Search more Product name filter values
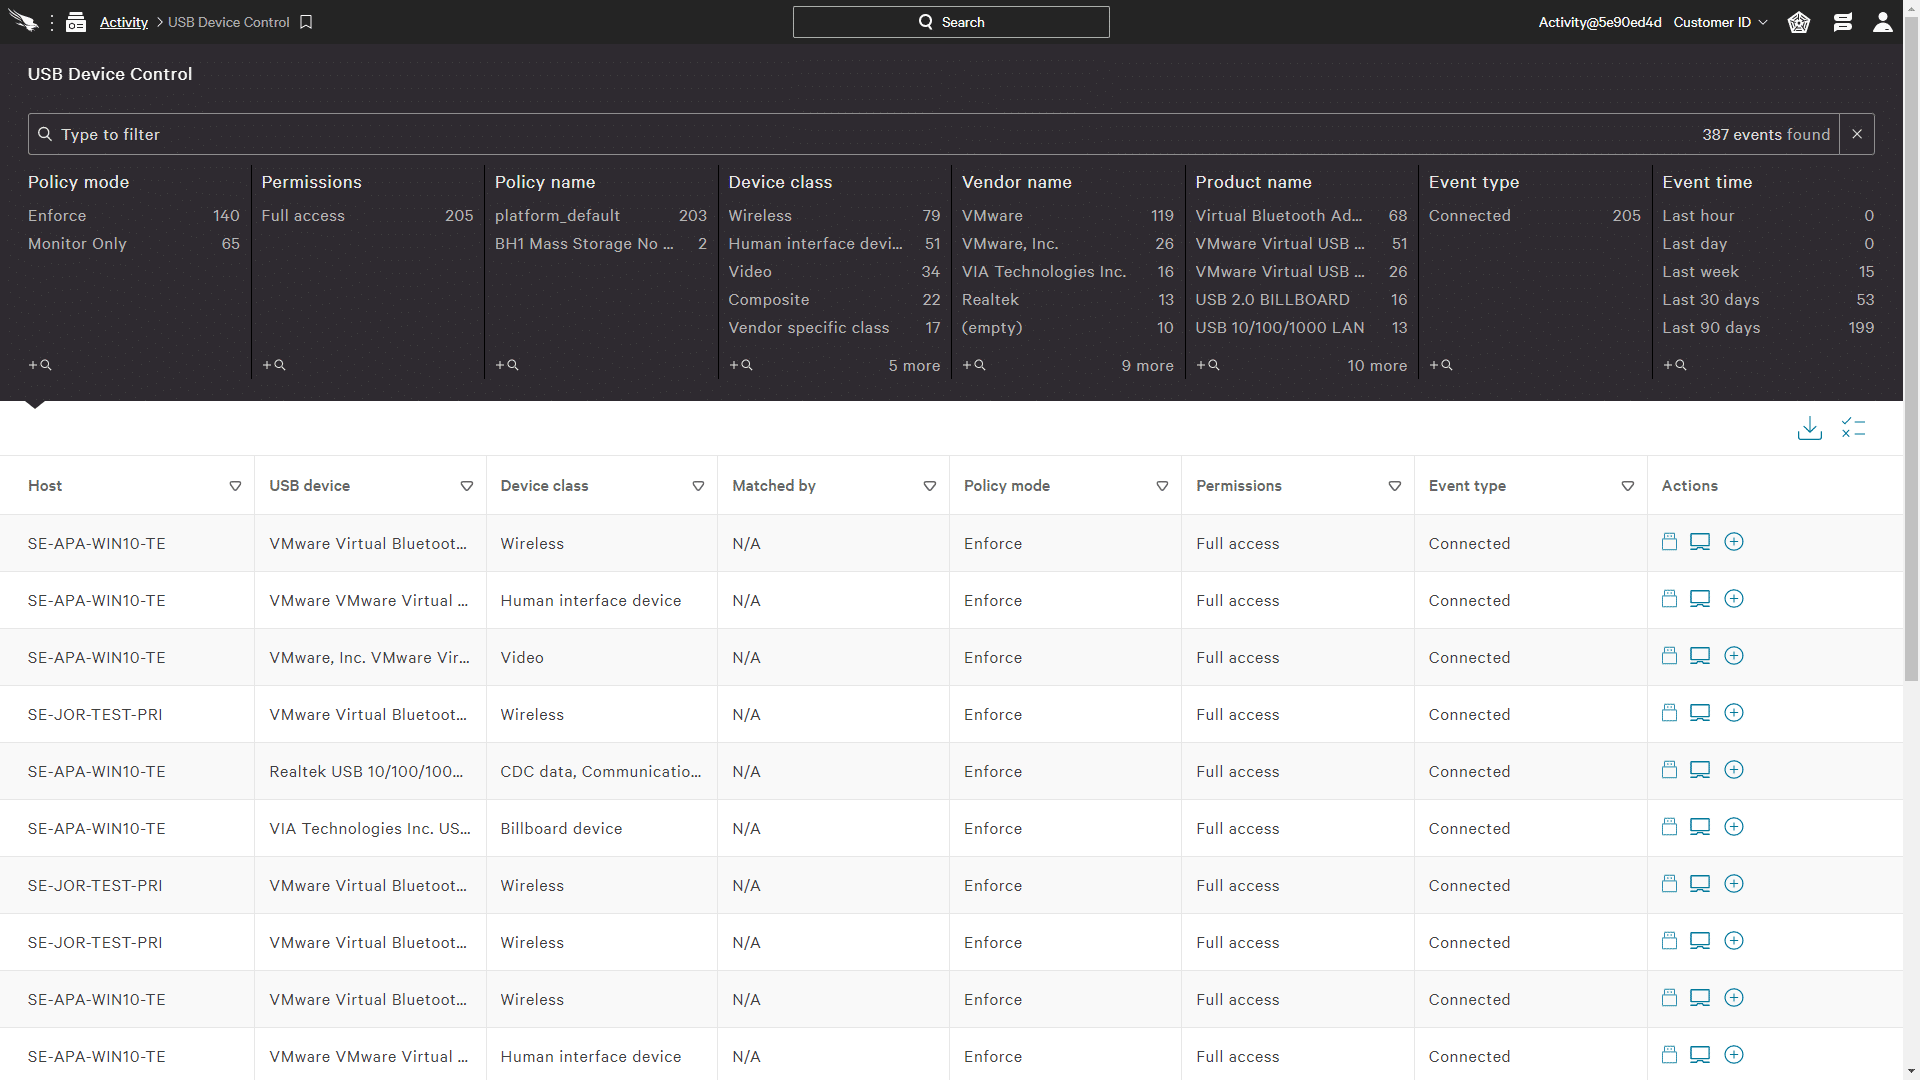The height and width of the screenshot is (1080, 1920). [x=1208, y=365]
